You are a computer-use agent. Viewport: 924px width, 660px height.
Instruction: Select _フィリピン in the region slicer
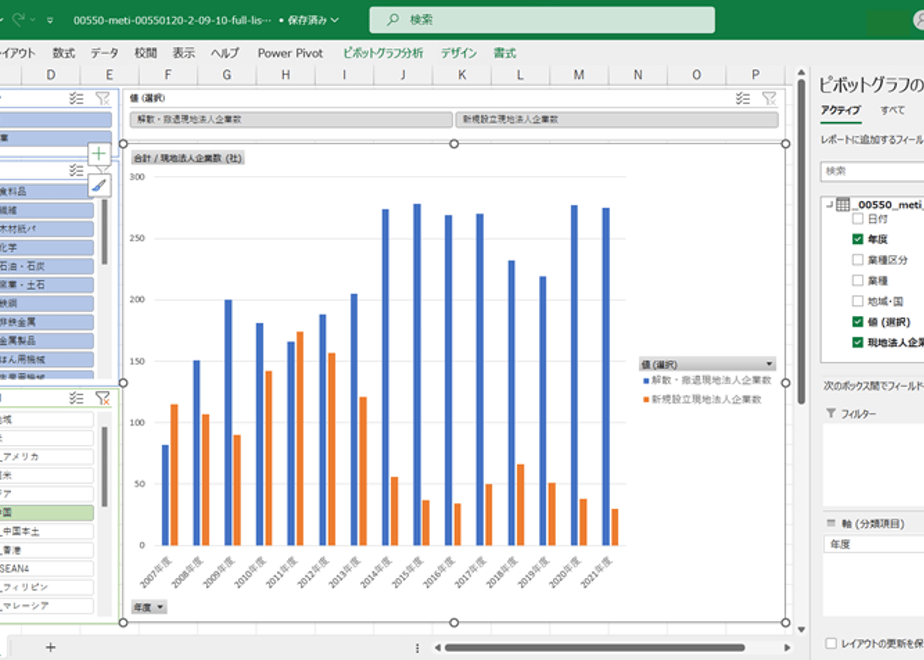coord(47,588)
